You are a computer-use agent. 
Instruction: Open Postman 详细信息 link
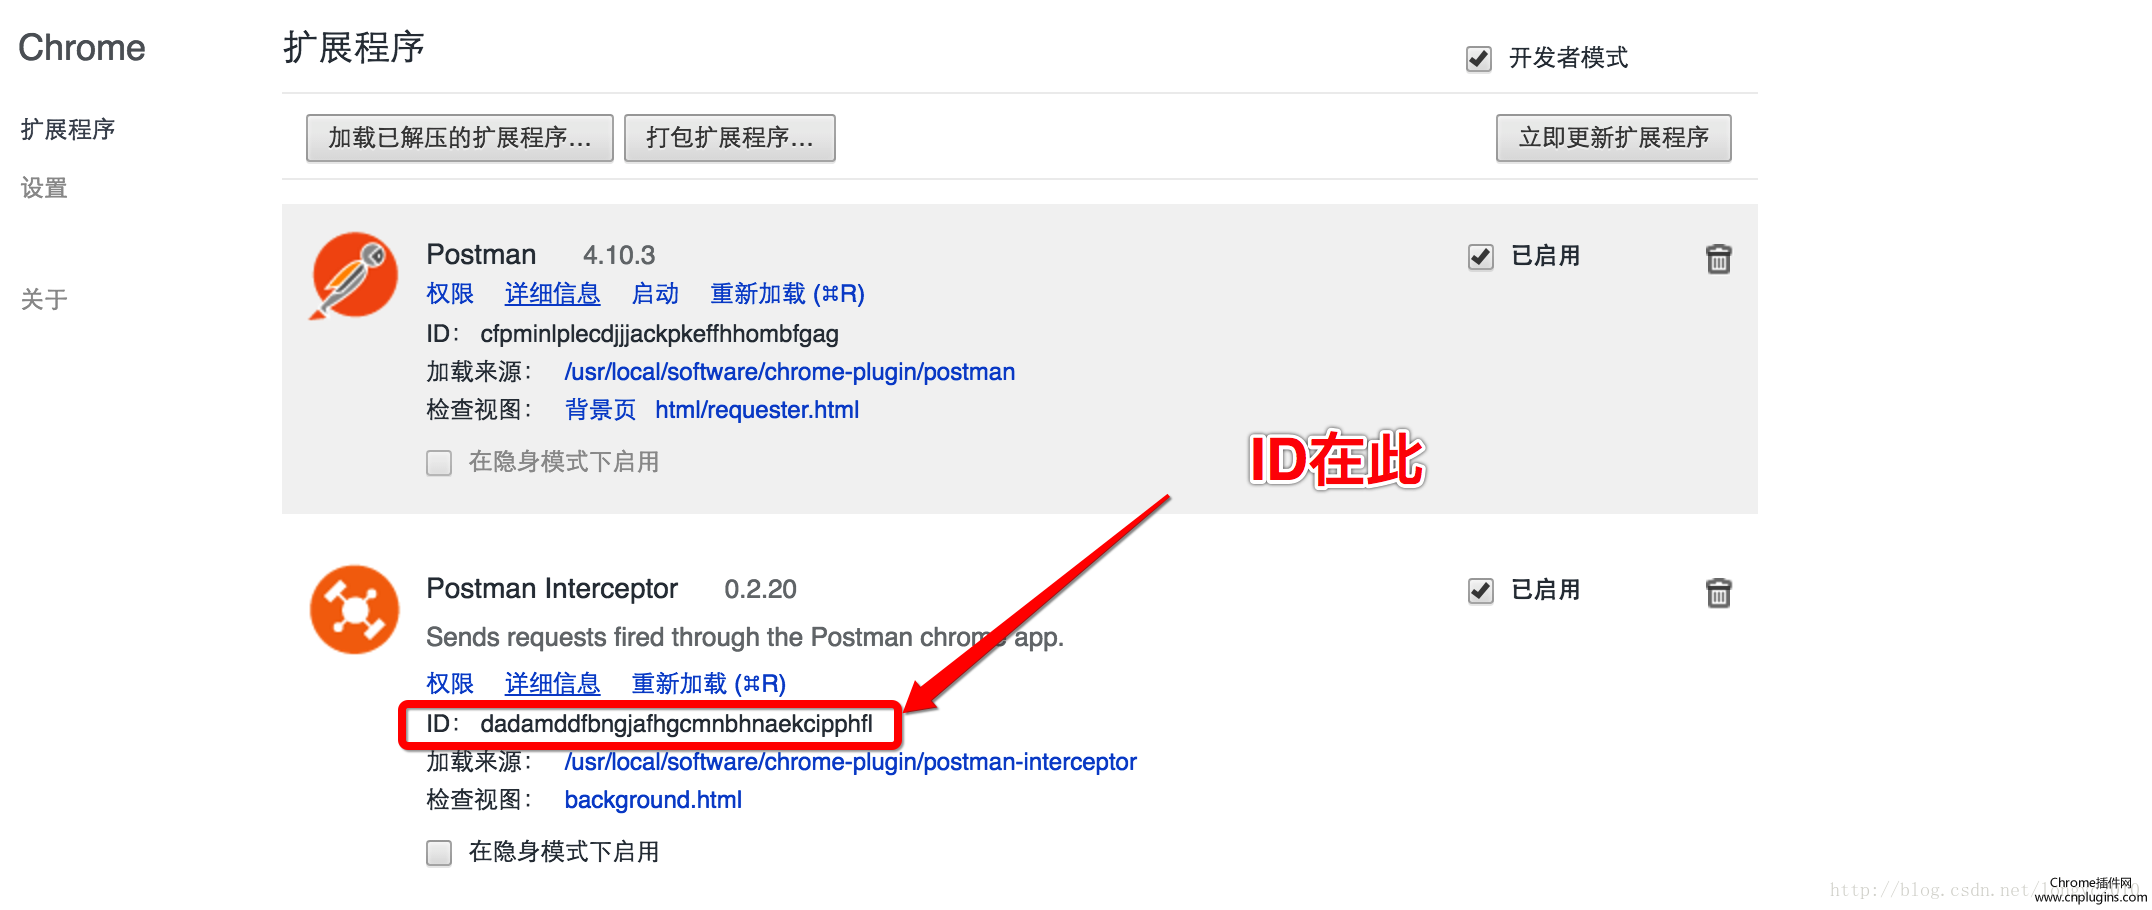552,294
